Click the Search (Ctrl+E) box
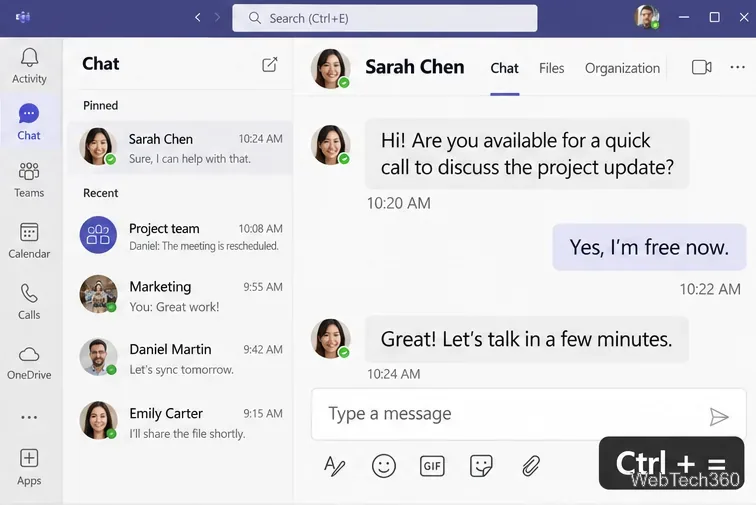Viewport: 756px width, 505px height. pos(385,18)
